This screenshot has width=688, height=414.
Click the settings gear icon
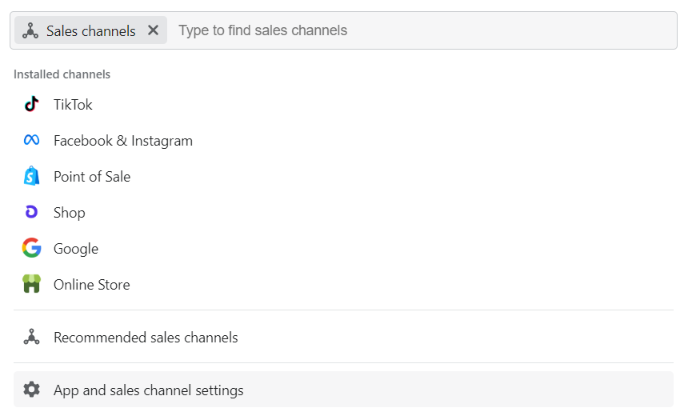32,390
